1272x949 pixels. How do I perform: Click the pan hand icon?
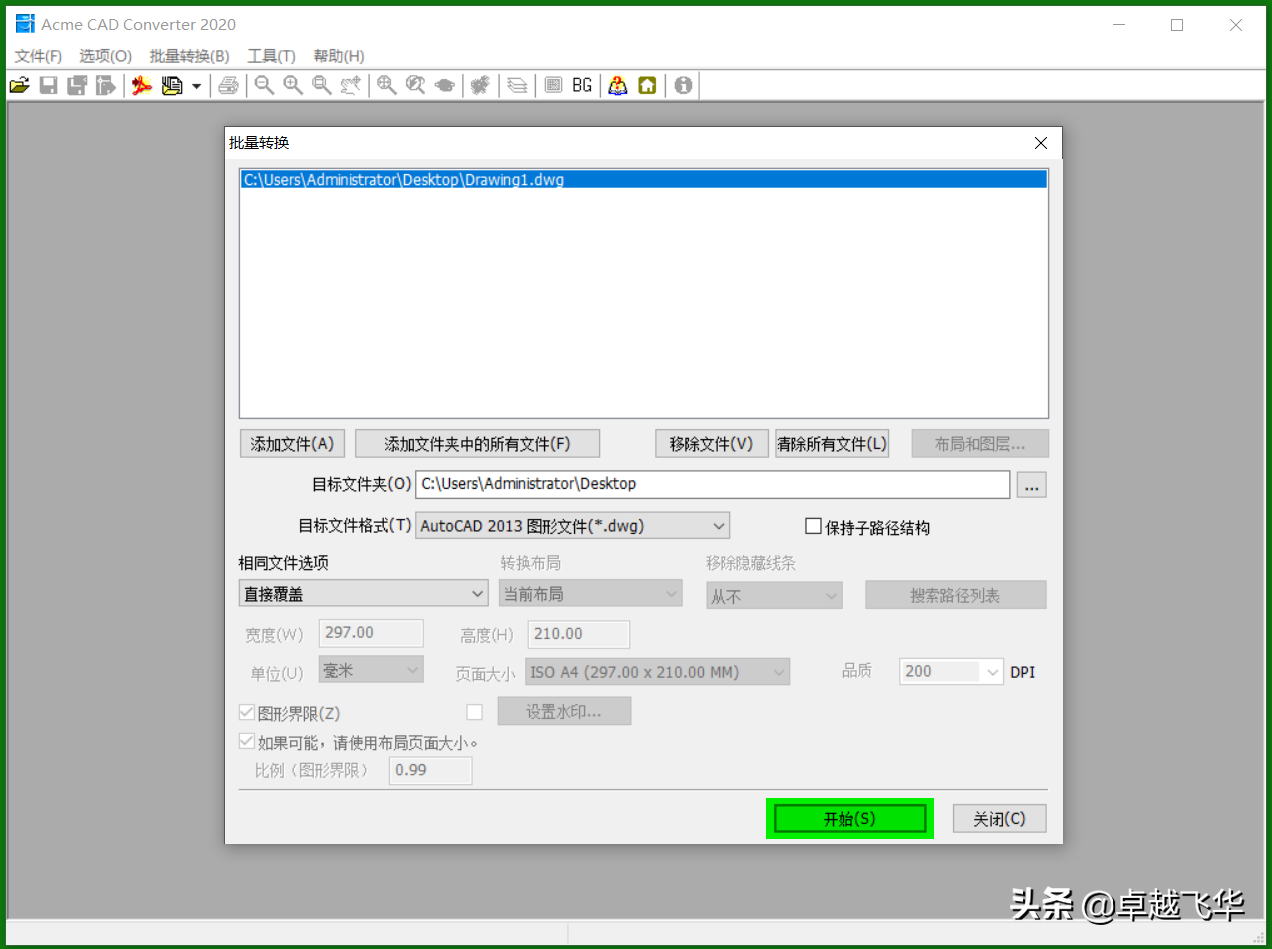pos(350,86)
